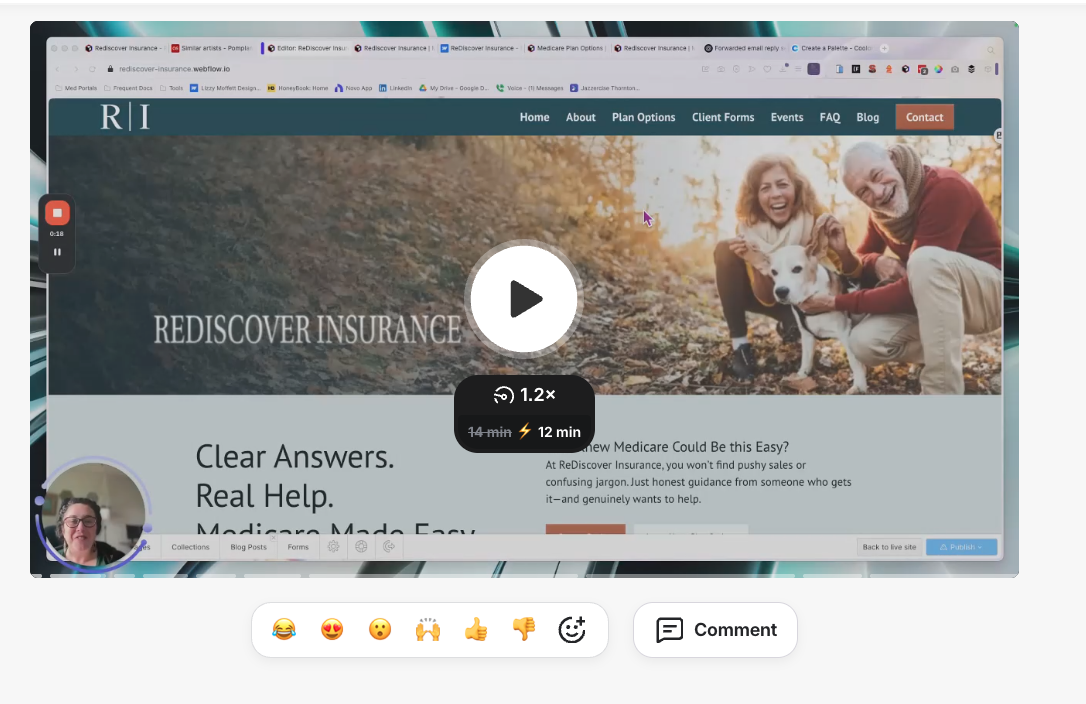Click the settings gear icon in the editor bar
The image size is (1086, 704).
pos(333,547)
